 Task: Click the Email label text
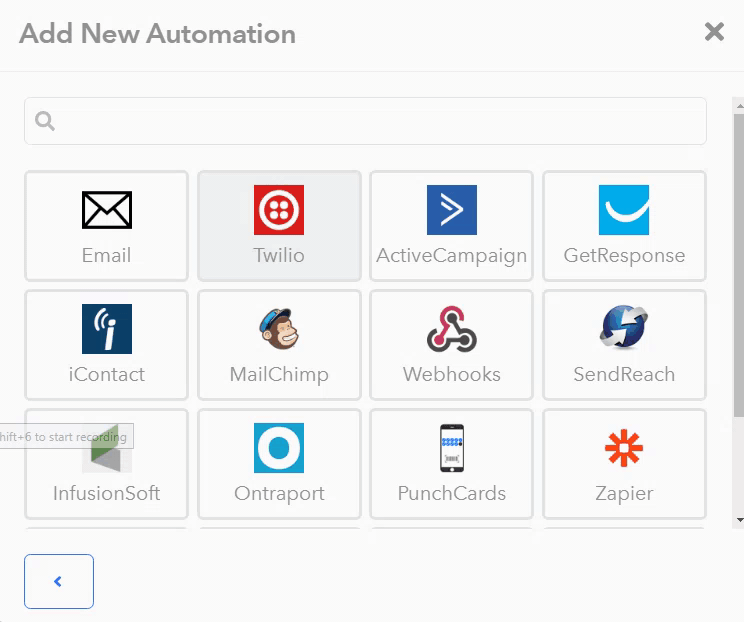(106, 255)
